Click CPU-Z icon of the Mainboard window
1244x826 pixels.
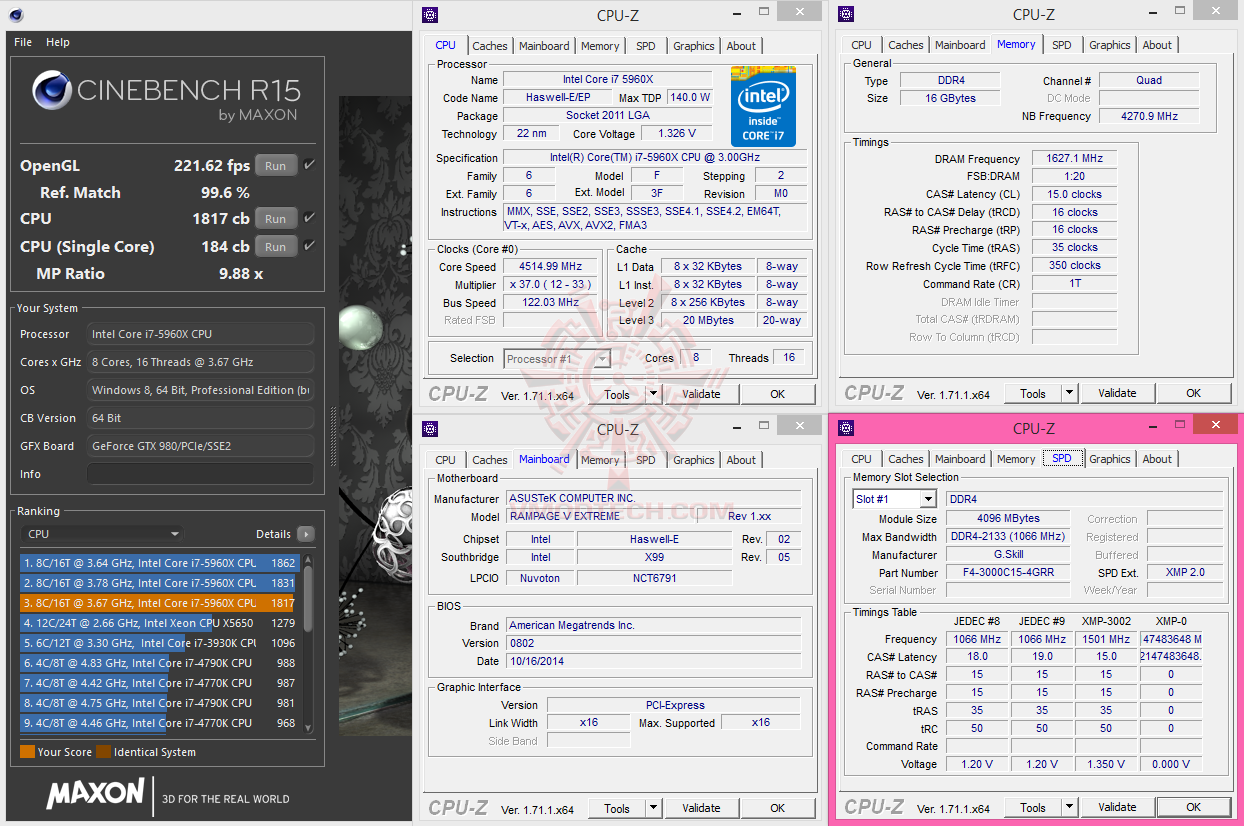(x=430, y=429)
